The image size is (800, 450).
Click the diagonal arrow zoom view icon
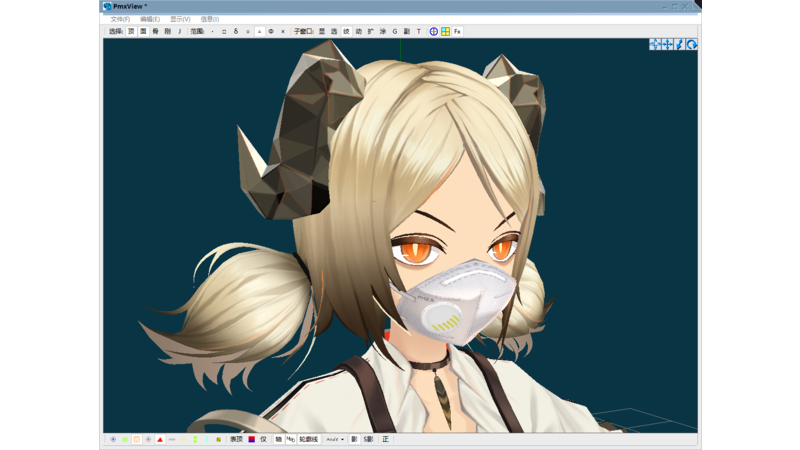coord(679,44)
